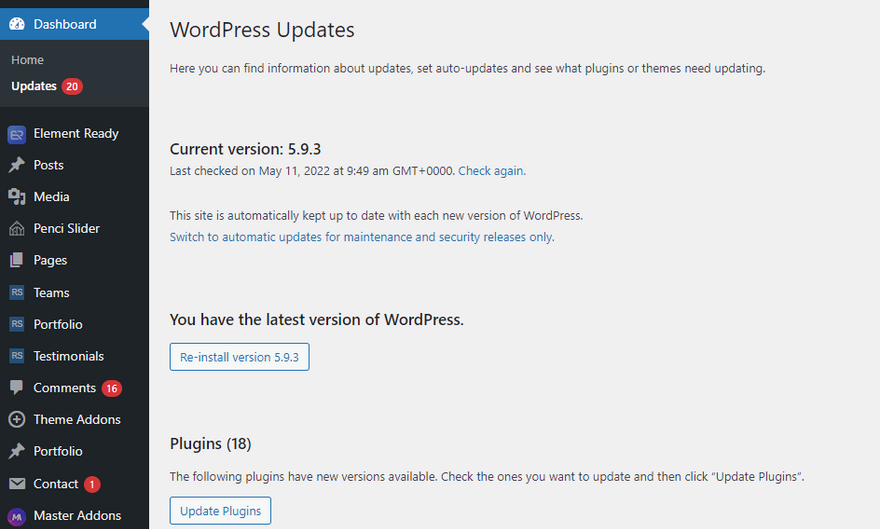This screenshot has width=880, height=529.
Task: Click the Media library icon
Action: 16,197
